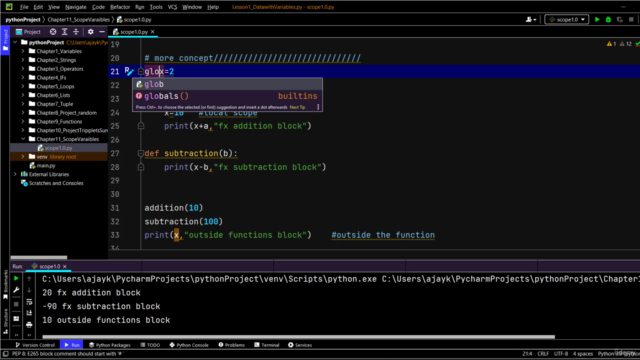
Task: Toggle fold end marker on line 28
Action: pyautogui.click(x=141, y=167)
